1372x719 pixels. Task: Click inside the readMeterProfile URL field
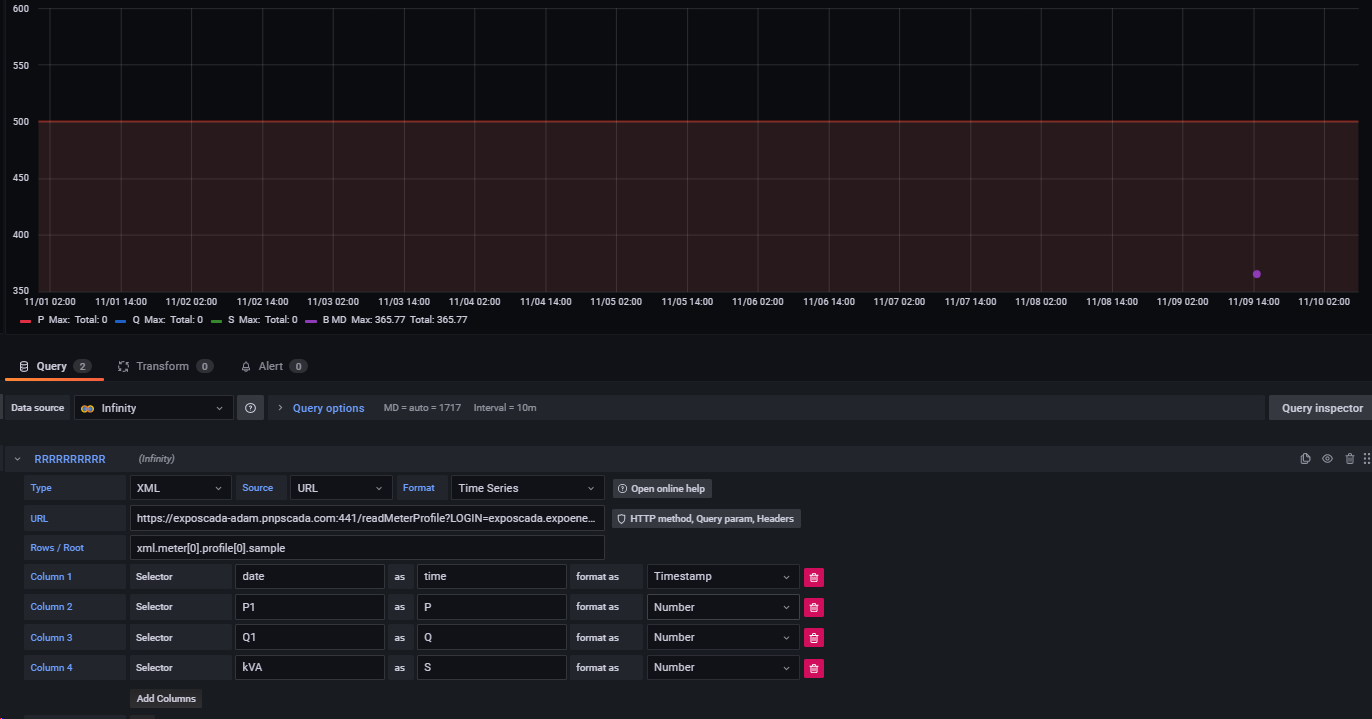click(x=366, y=518)
